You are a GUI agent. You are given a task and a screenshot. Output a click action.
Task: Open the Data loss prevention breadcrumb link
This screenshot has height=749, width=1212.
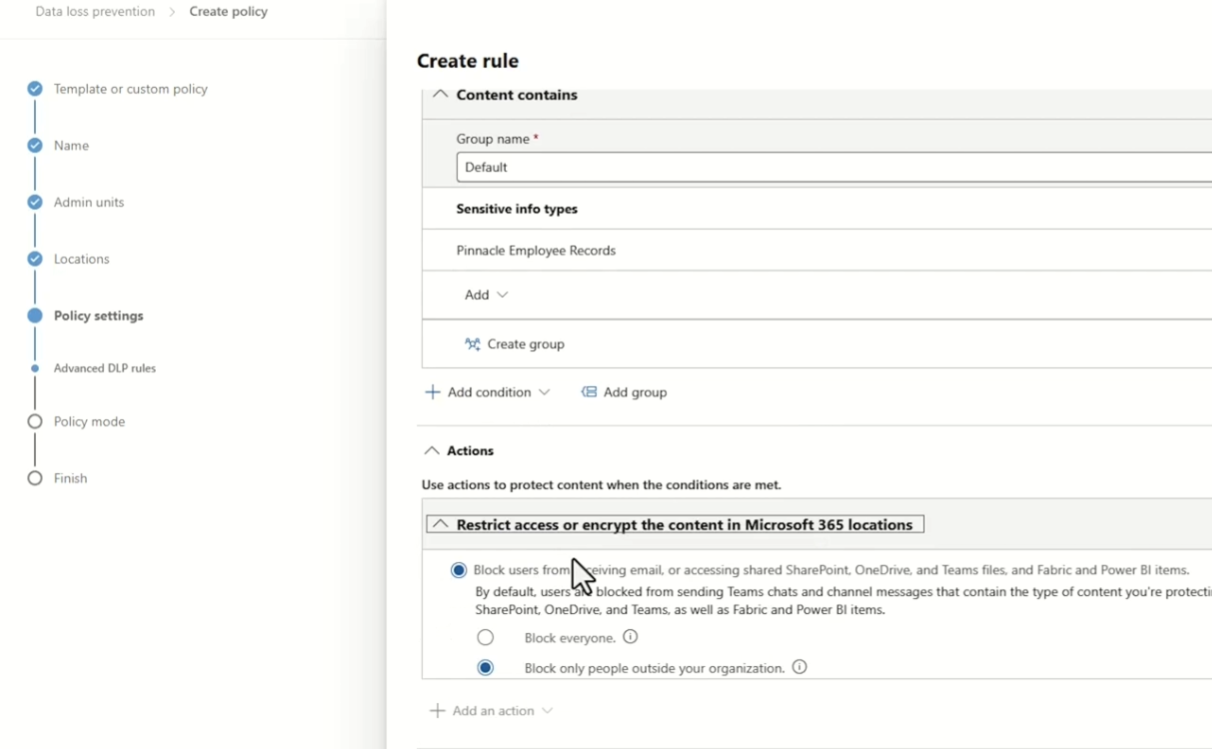pyautogui.click(x=95, y=12)
